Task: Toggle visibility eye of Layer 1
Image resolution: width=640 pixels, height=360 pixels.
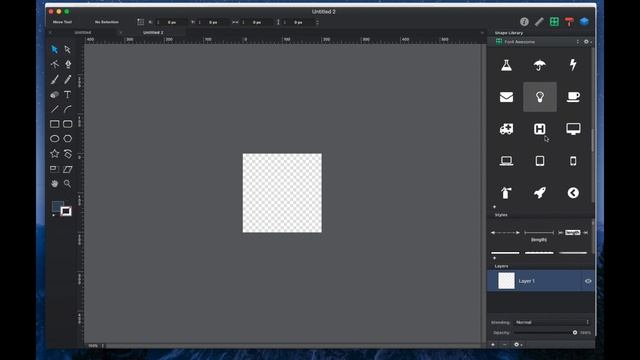Action: tap(588, 281)
